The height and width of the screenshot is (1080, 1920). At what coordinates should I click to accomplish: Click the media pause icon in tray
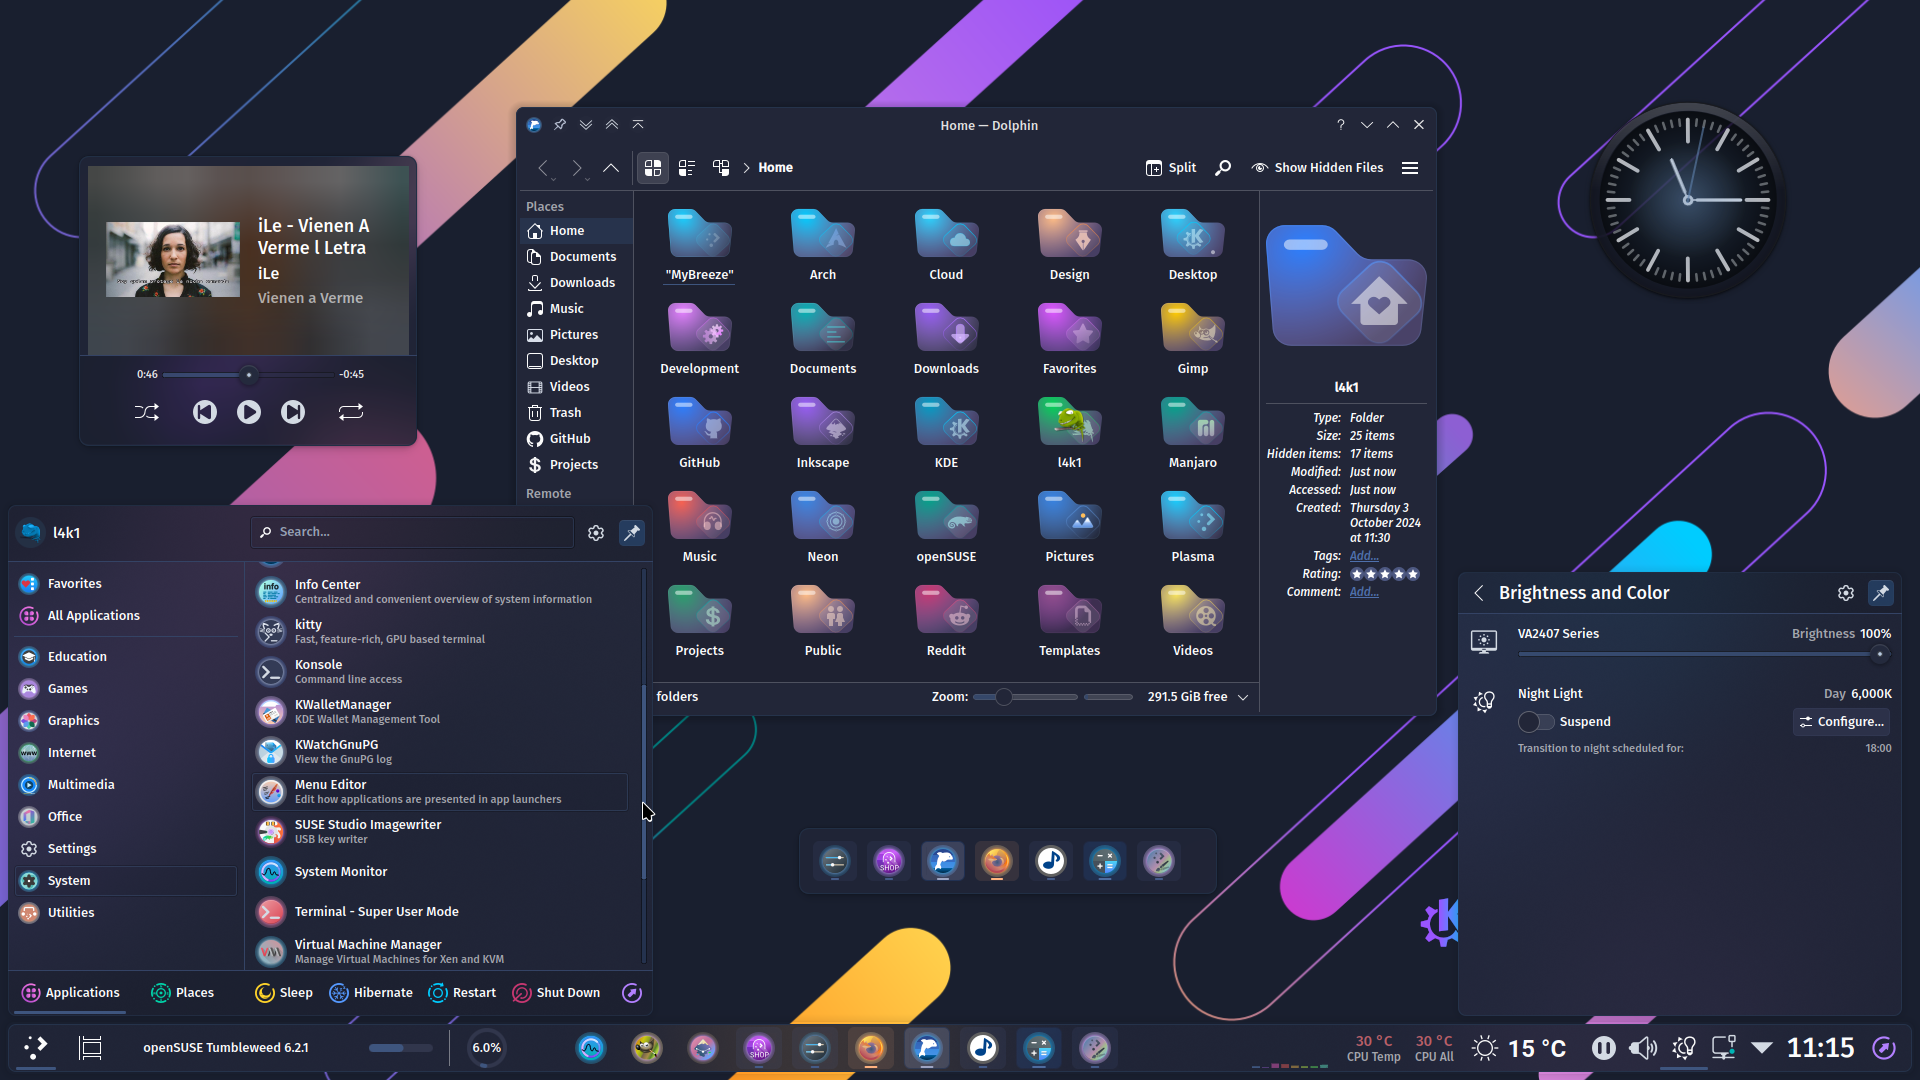tap(1604, 1048)
